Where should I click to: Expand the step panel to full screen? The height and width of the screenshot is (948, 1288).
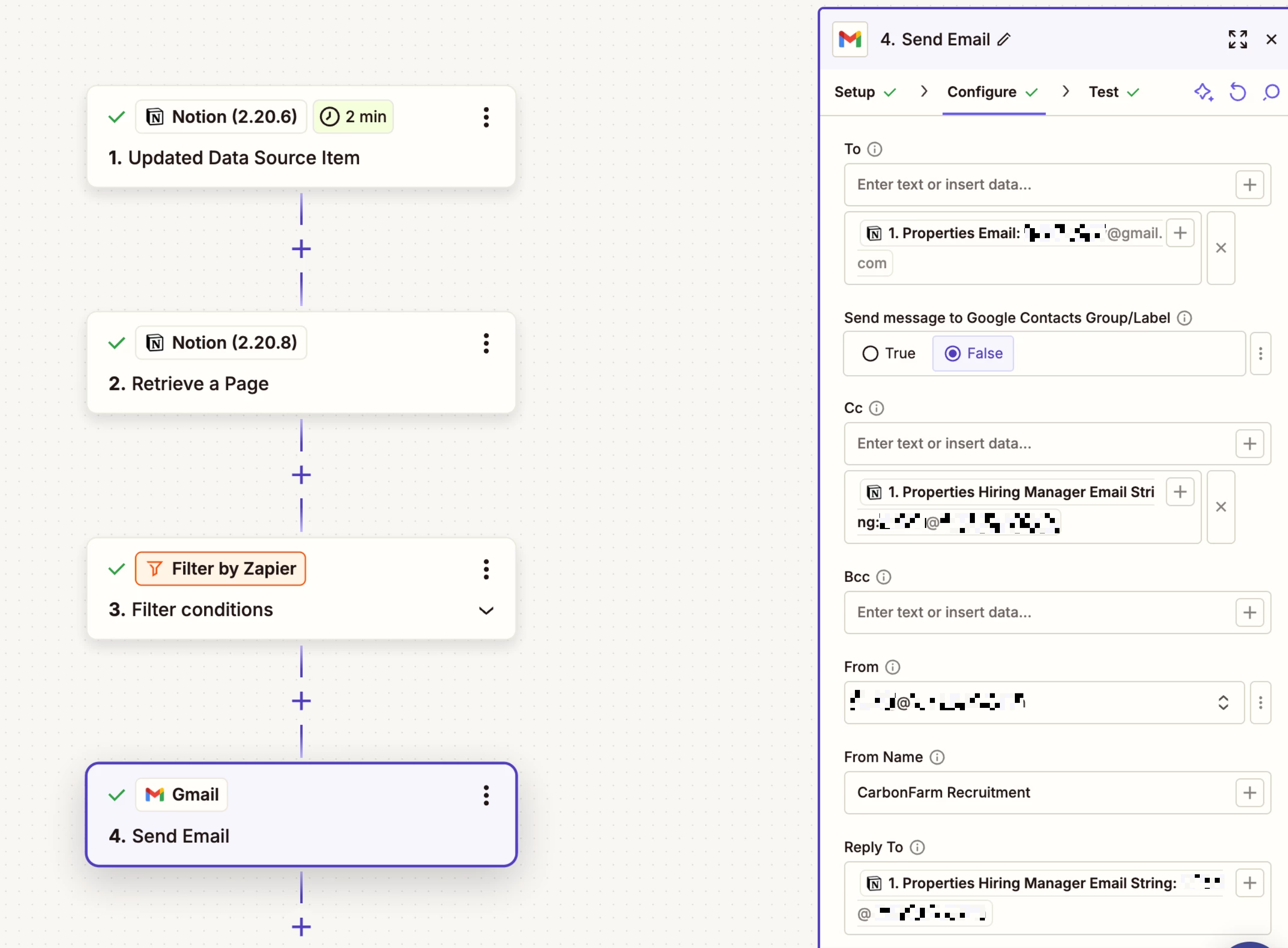click(1237, 40)
